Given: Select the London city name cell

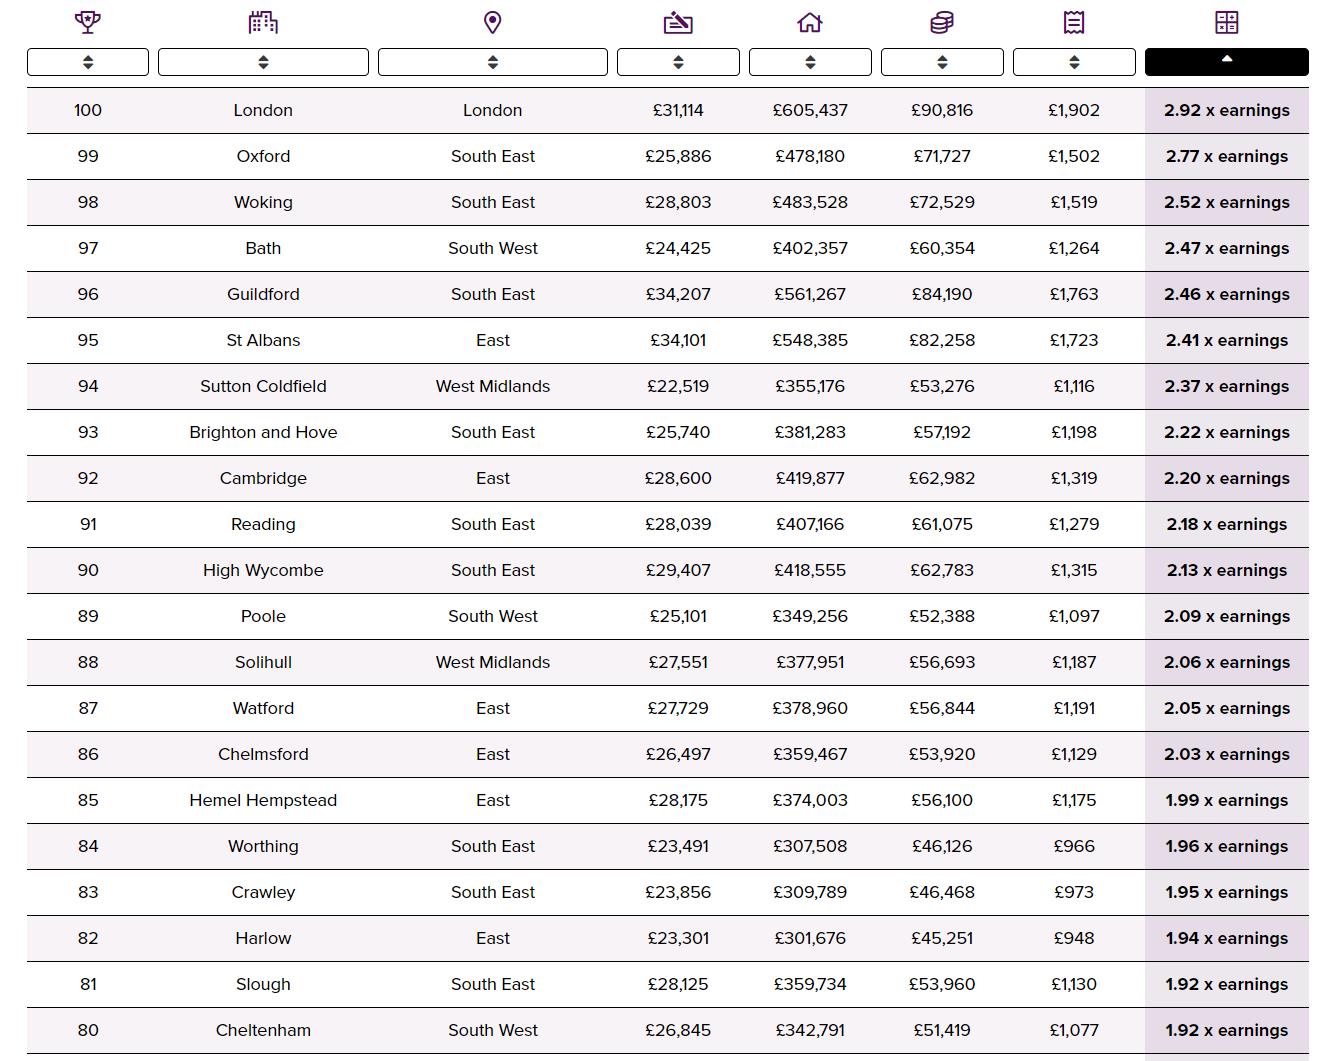Looking at the screenshot, I should pos(263,110).
